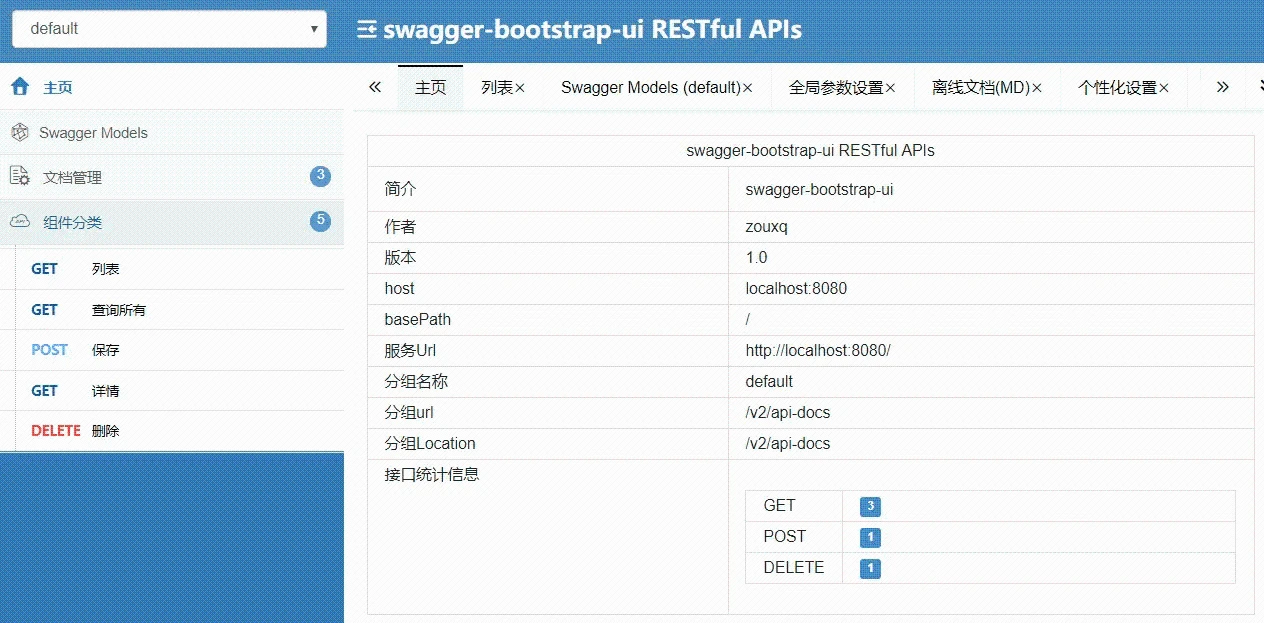This screenshot has height=623, width=1264.
Task: Click the POST count badge 1
Action: click(x=870, y=538)
